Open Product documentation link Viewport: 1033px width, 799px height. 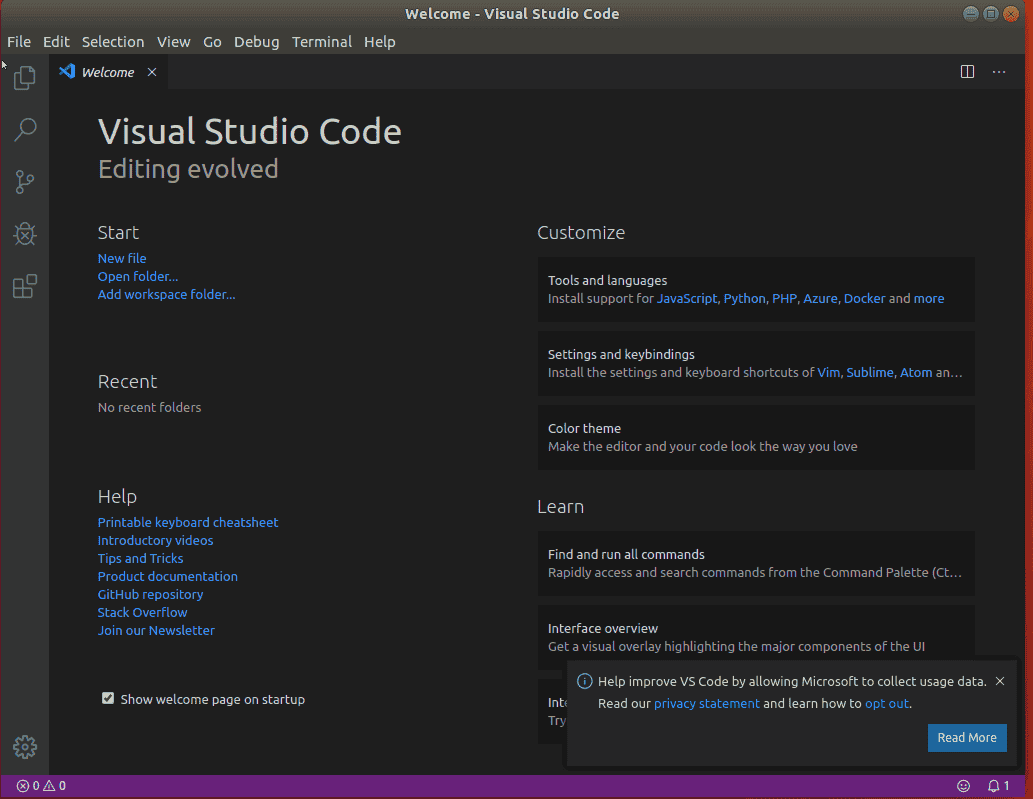click(167, 576)
